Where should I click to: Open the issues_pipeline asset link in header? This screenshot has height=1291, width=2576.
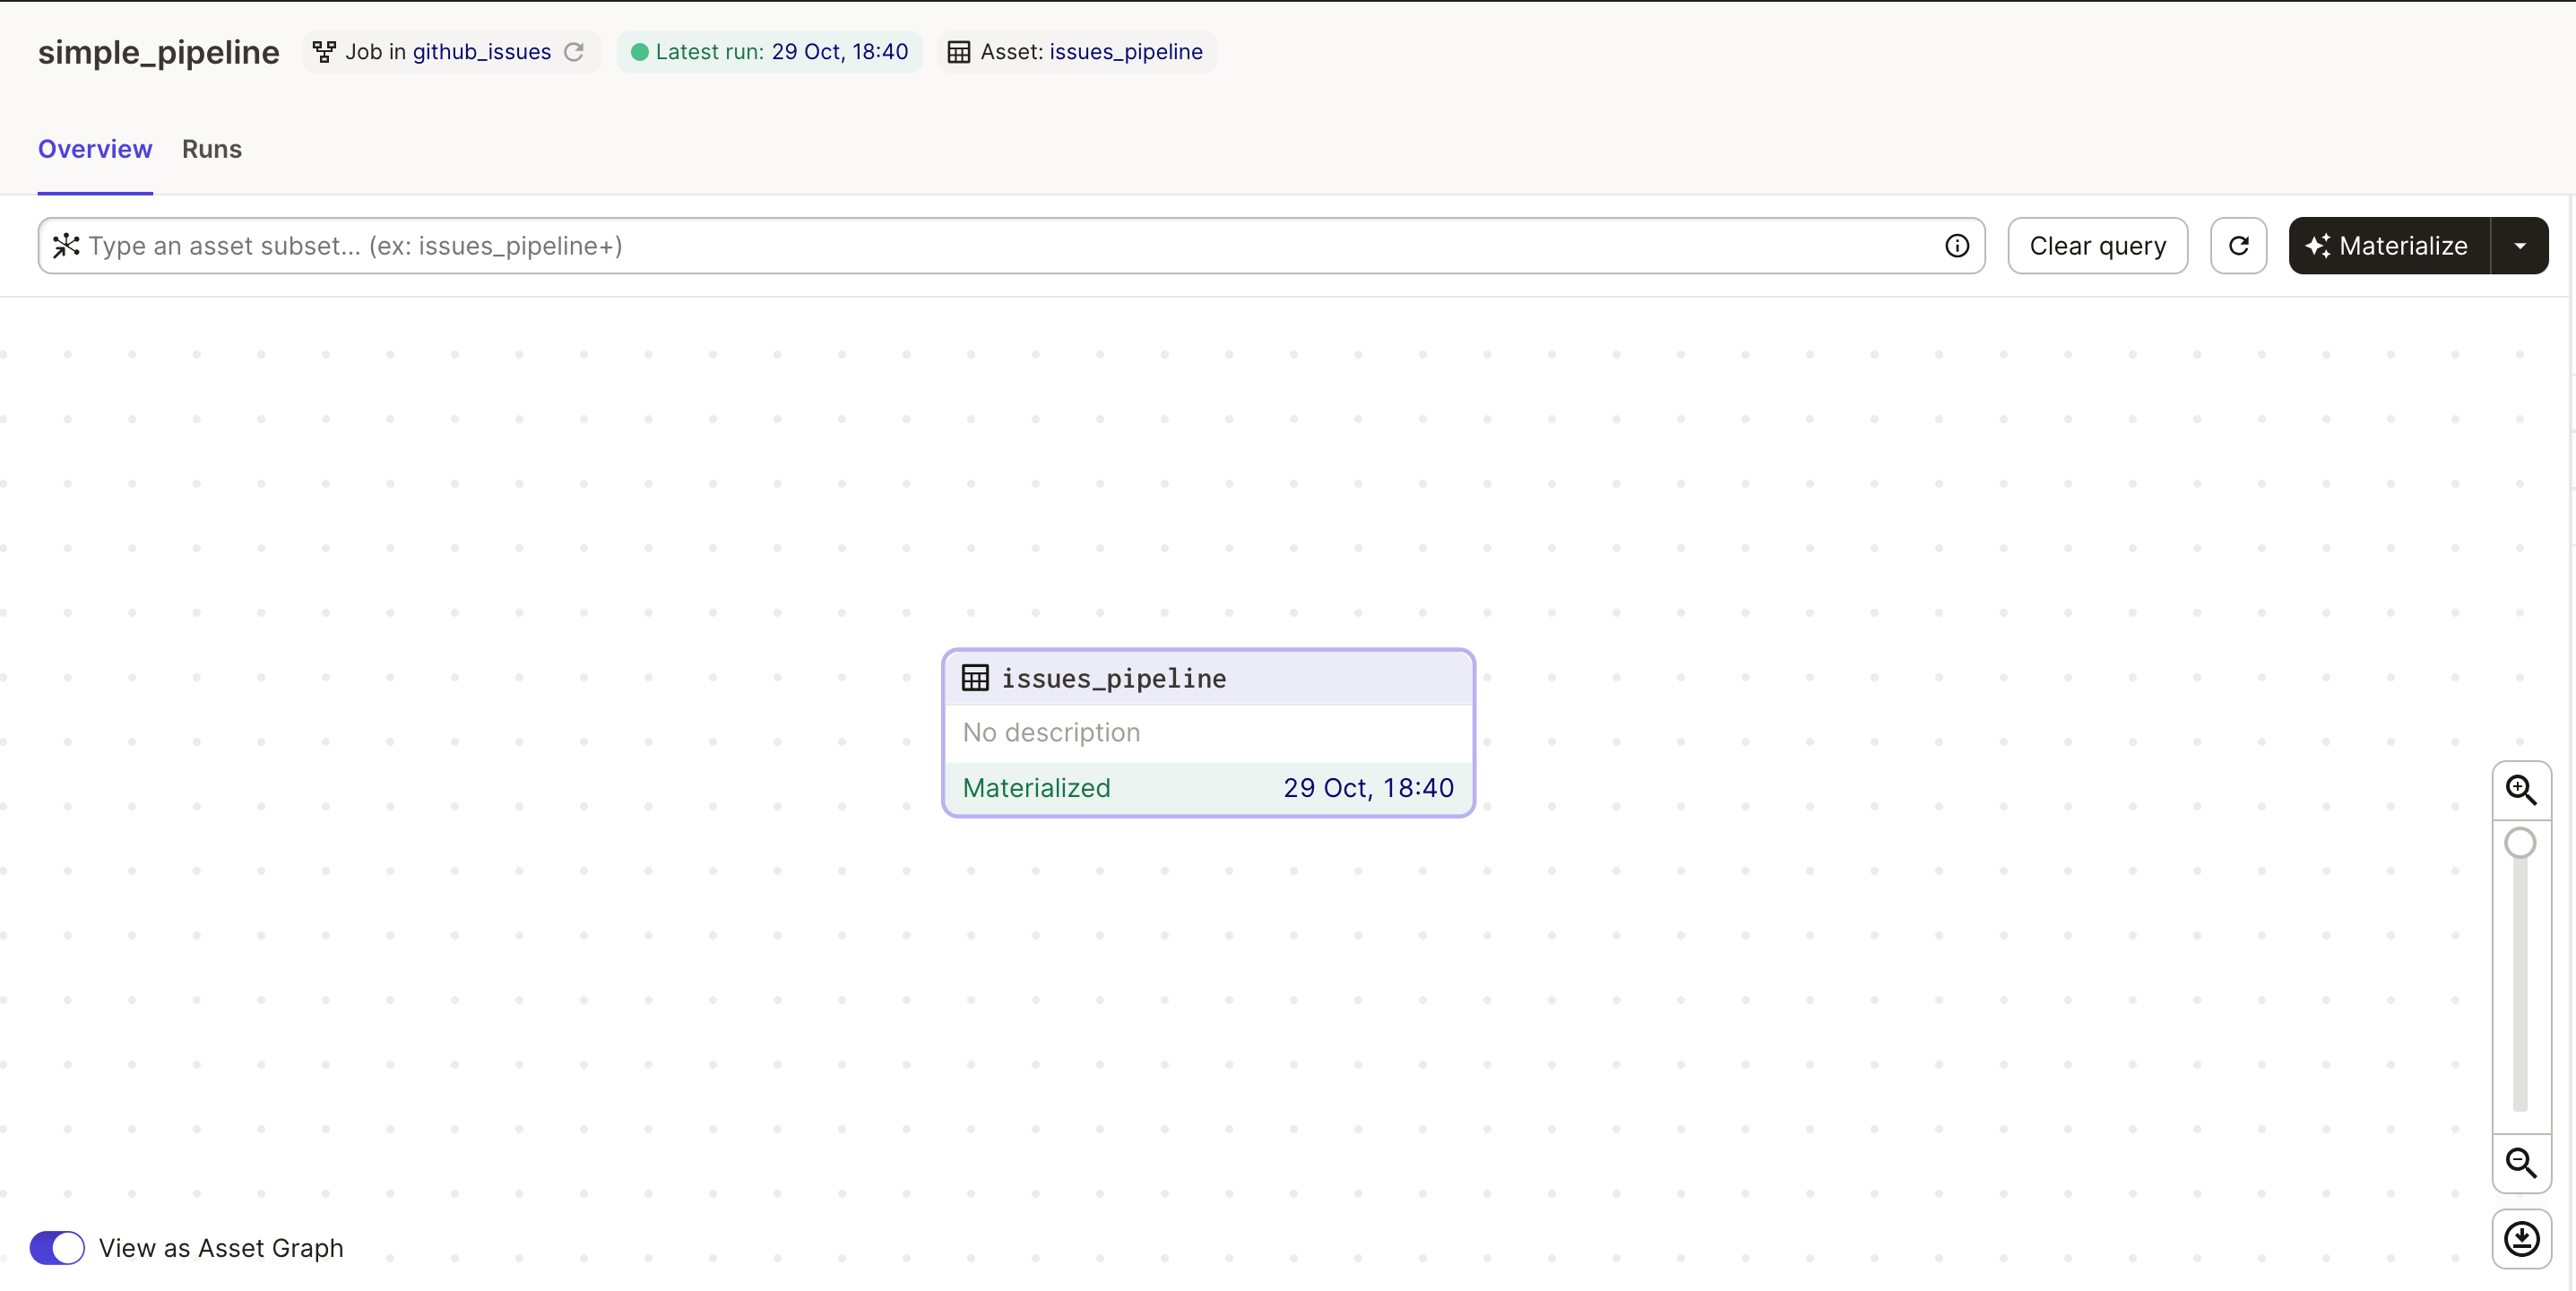pyautogui.click(x=1126, y=52)
